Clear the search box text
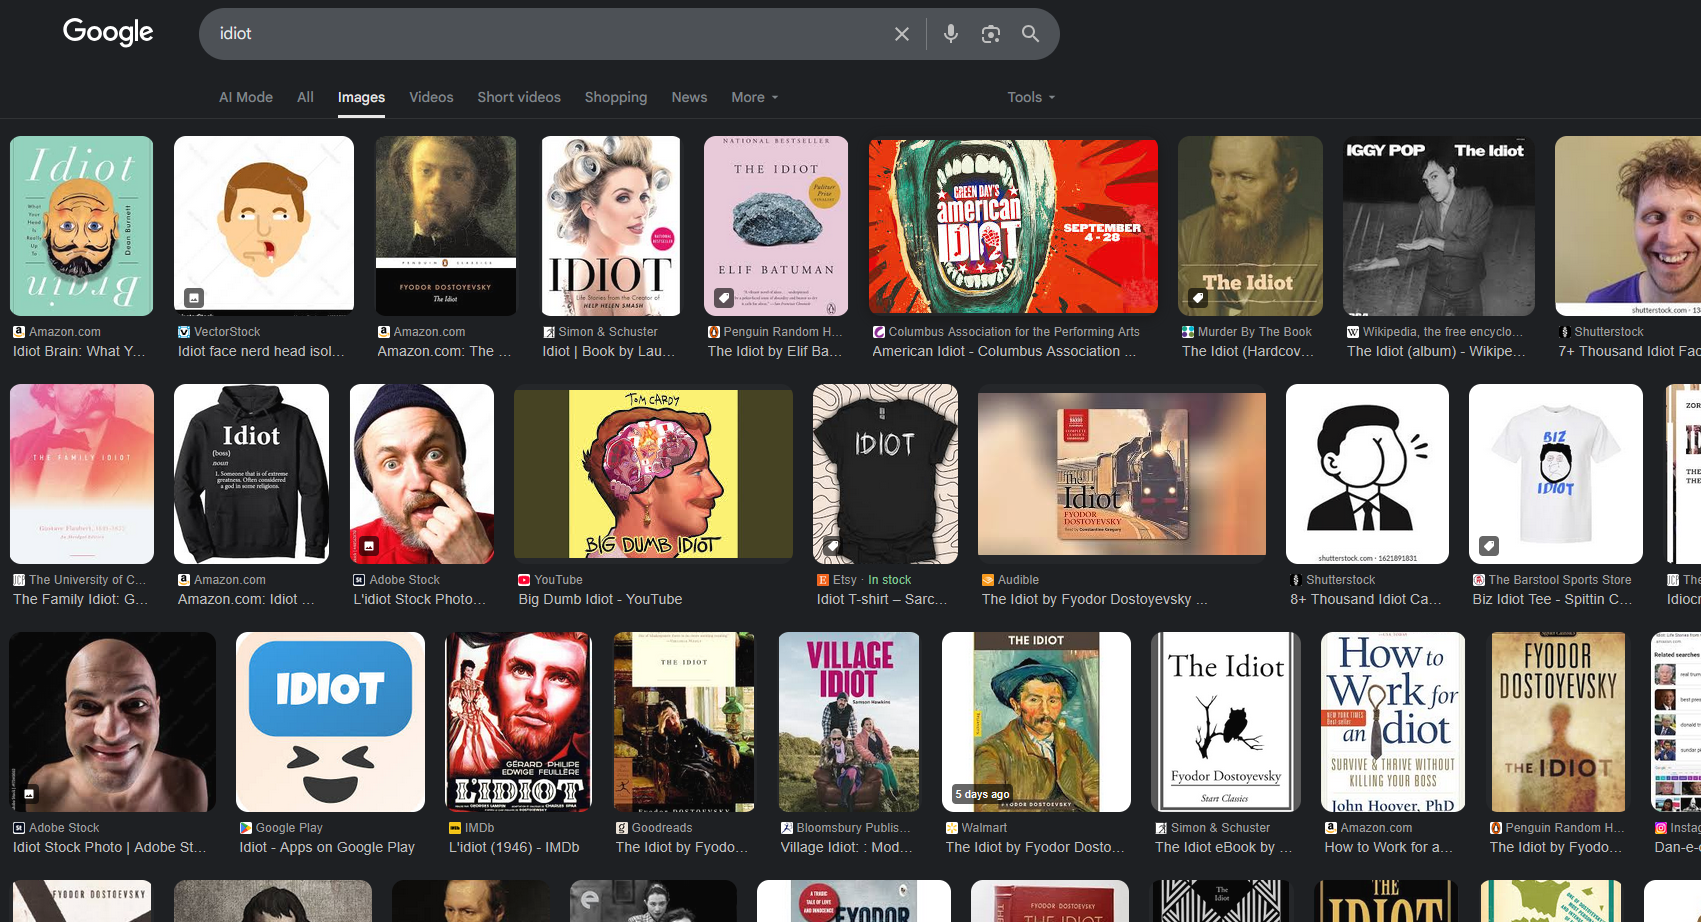The width and height of the screenshot is (1701, 922). (x=901, y=34)
